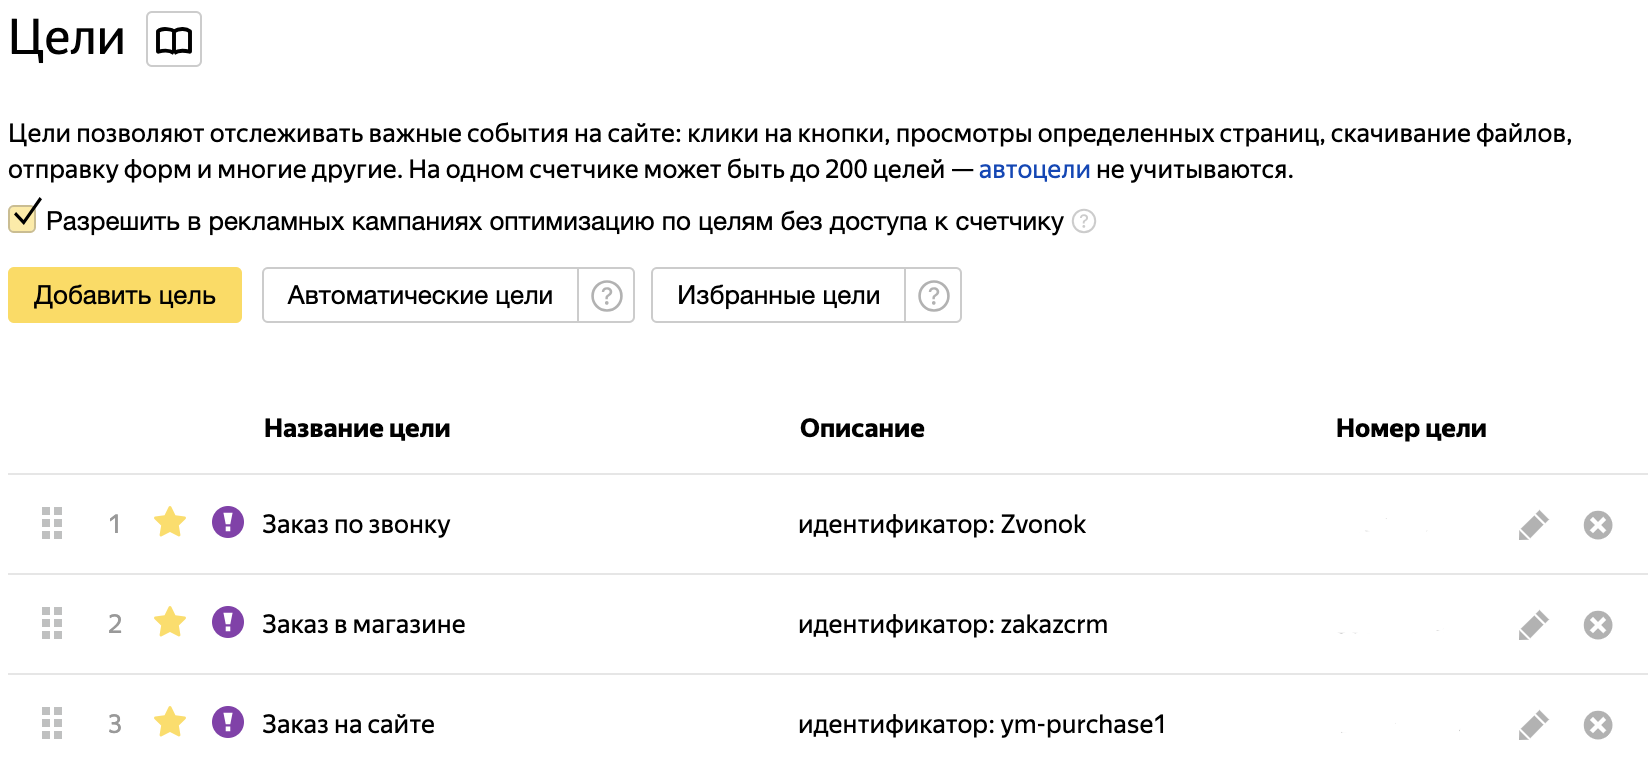
Task: Click the Добавить цель button
Action: click(125, 295)
